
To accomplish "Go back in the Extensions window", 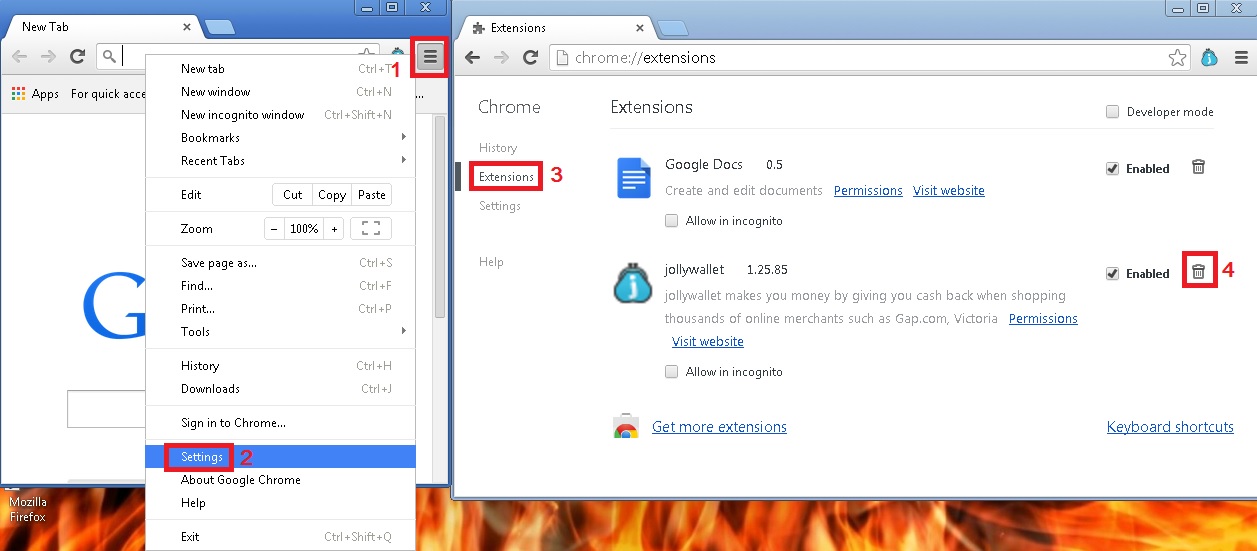I will 473,58.
